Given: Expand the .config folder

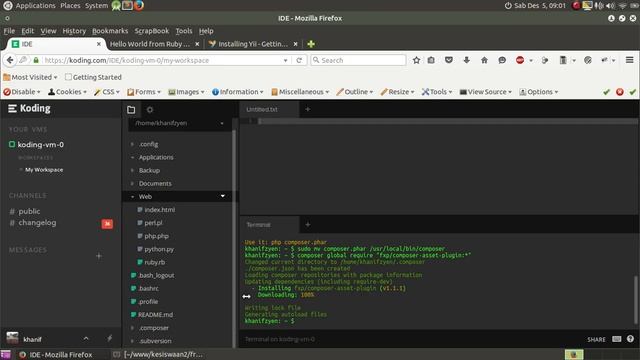Looking at the screenshot, I should (x=132, y=144).
